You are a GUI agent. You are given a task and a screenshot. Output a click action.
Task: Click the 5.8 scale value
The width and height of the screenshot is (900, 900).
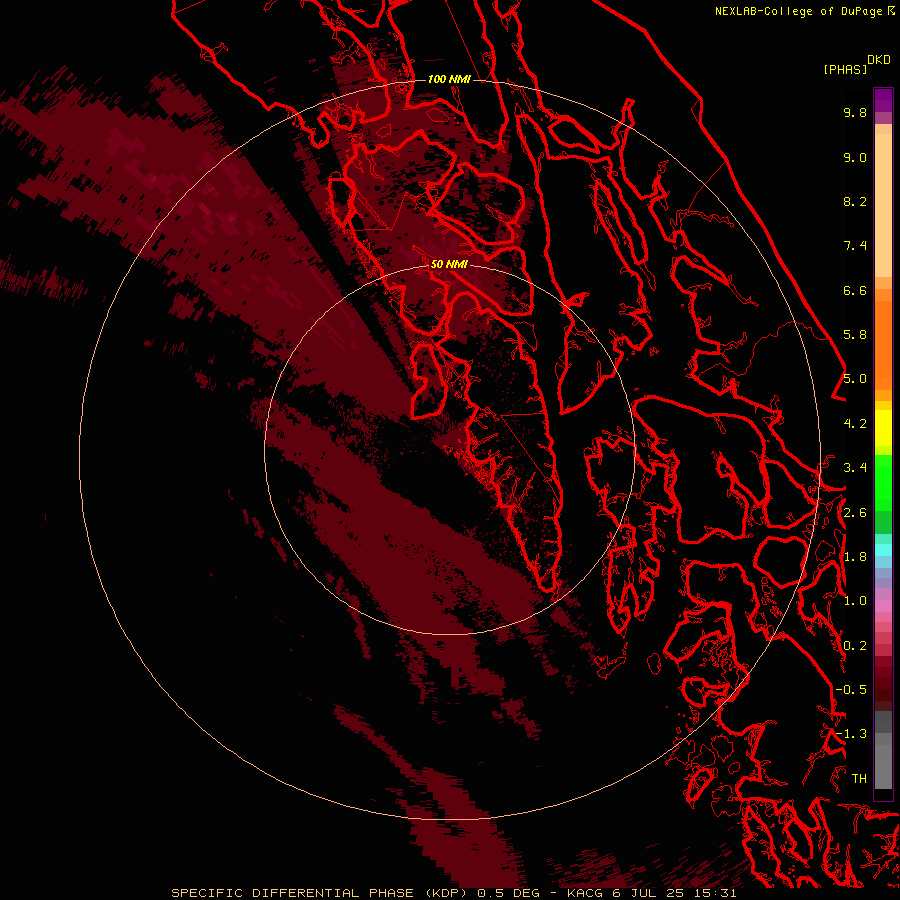coord(855,335)
